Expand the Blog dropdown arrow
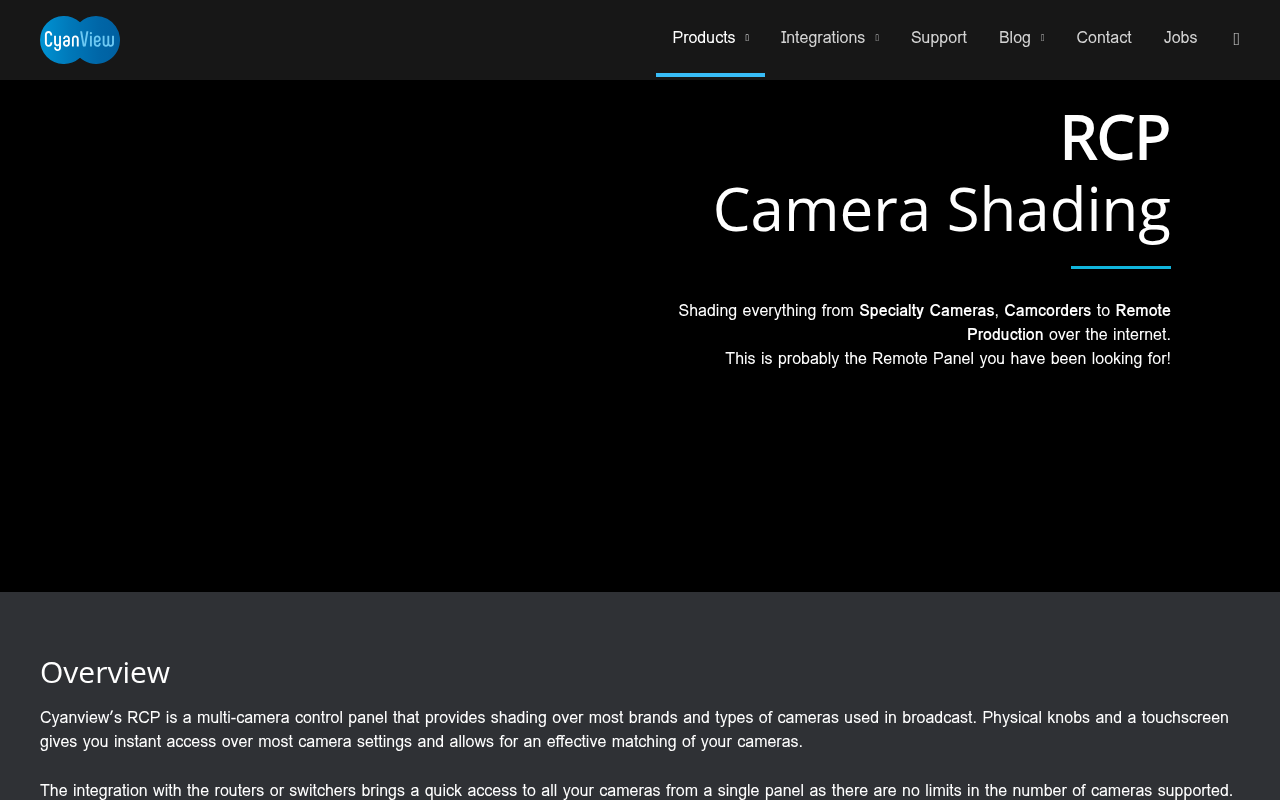 [x=1042, y=39]
